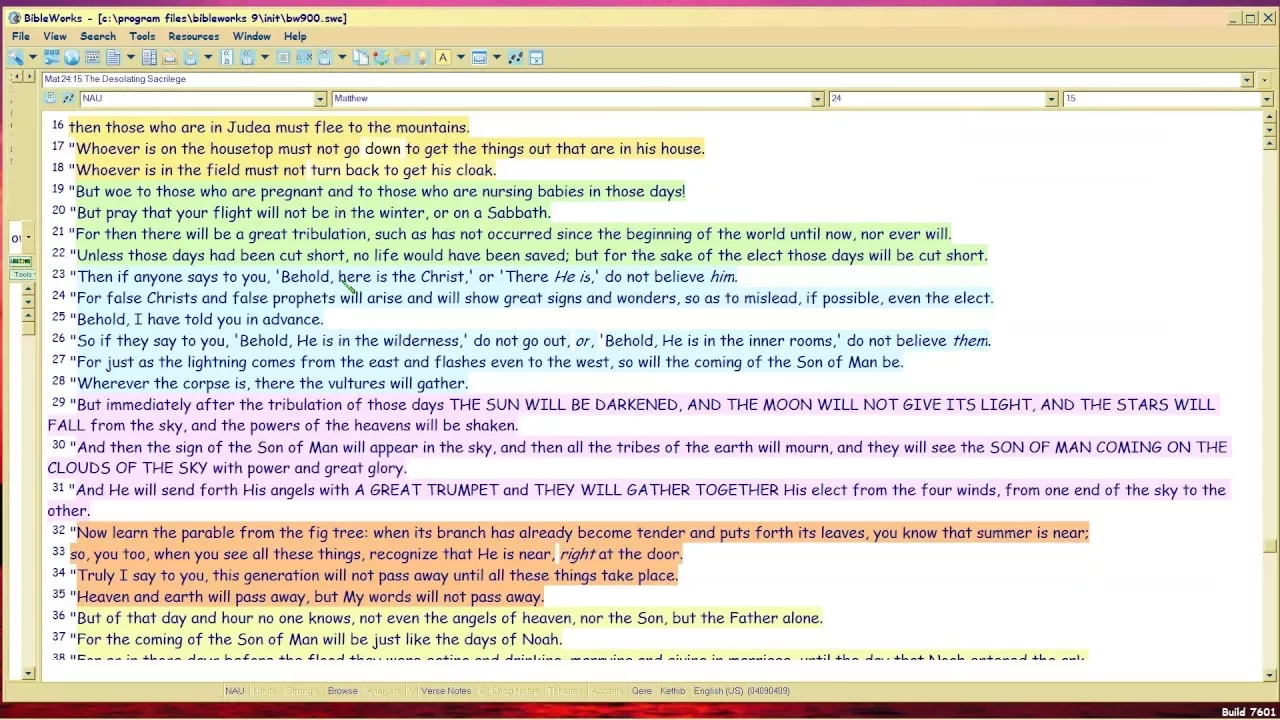Open the Help menu
The width and height of the screenshot is (1280, 720).
pyautogui.click(x=295, y=37)
